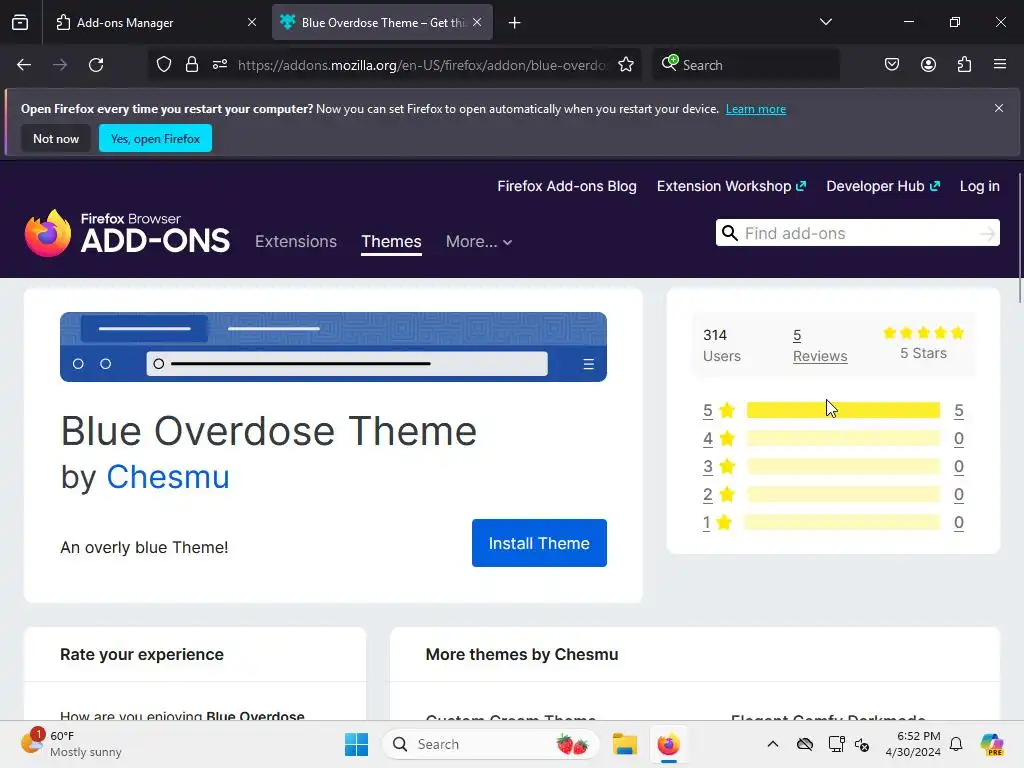
Task: Open the Extensions section
Action: tap(296, 242)
